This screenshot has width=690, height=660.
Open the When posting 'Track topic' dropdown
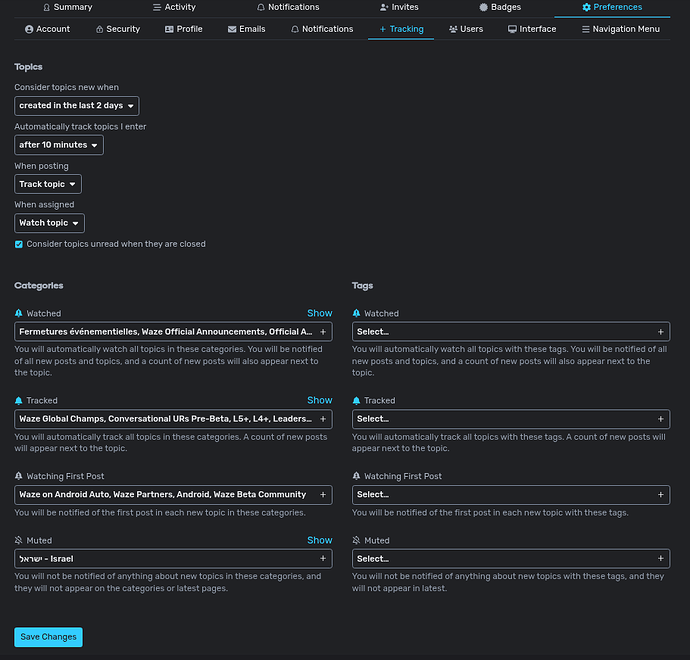tap(48, 184)
